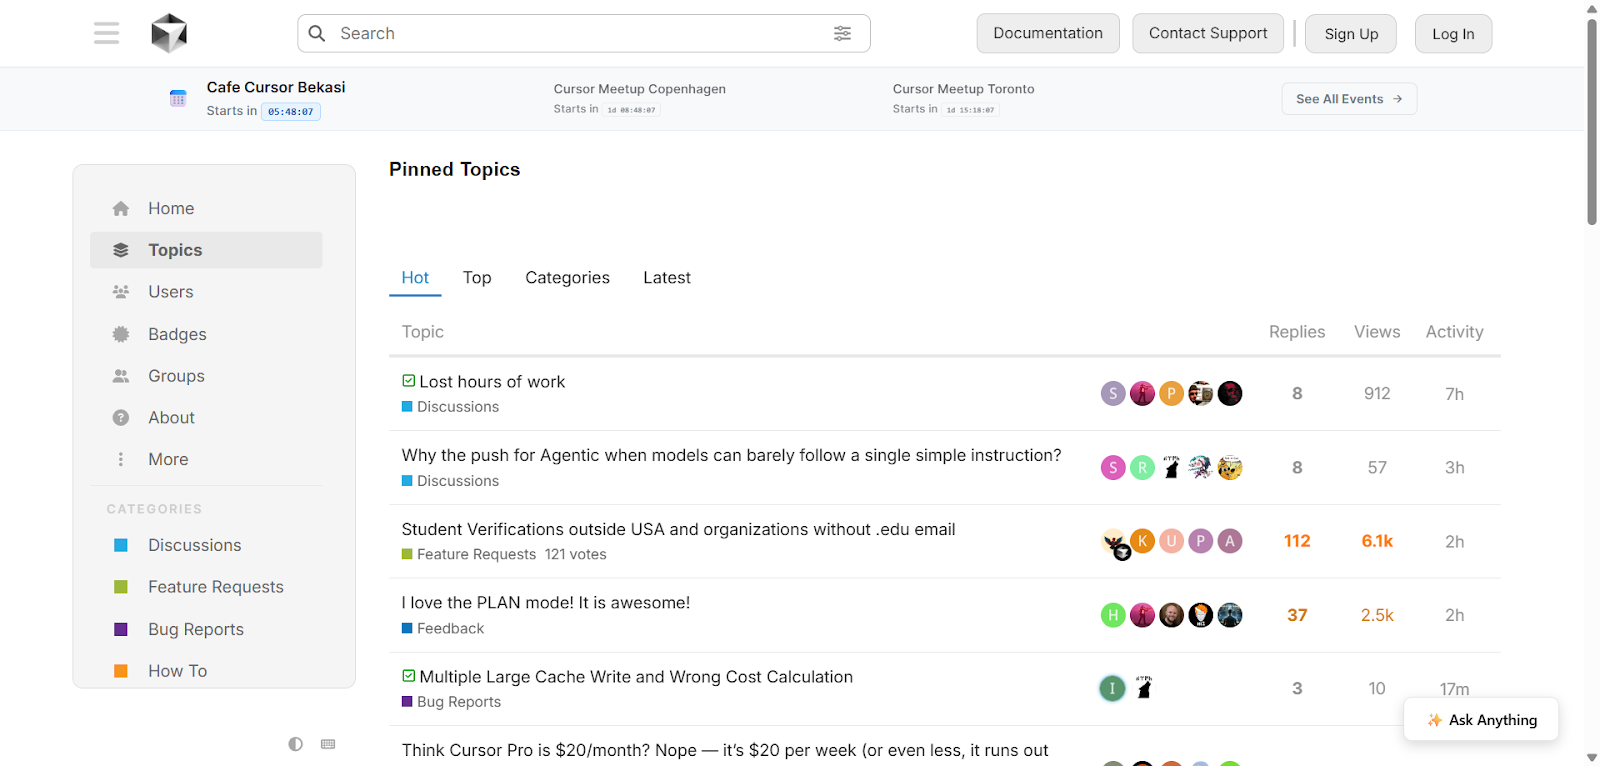Click pink U avatar on Student Verifications row

[x=1172, y=541]
